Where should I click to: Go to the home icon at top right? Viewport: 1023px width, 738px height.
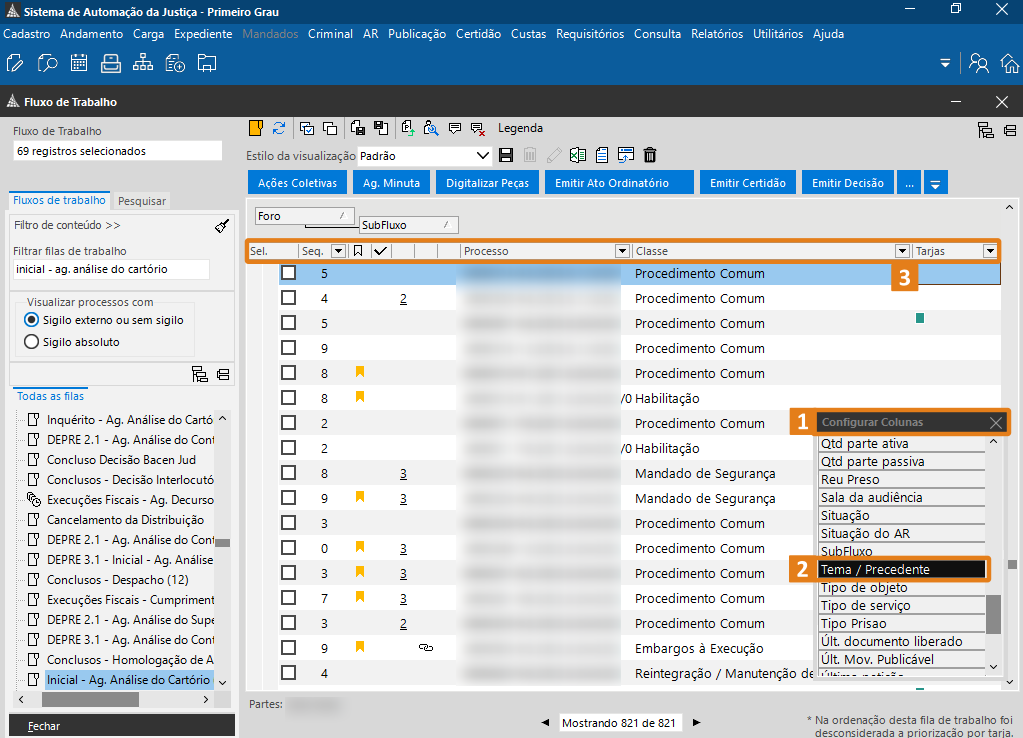pos(1010,63)
